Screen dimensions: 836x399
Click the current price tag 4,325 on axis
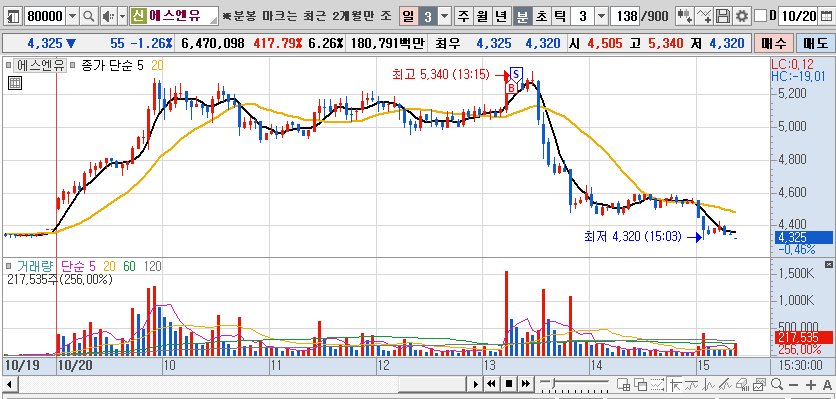[802, 237]
